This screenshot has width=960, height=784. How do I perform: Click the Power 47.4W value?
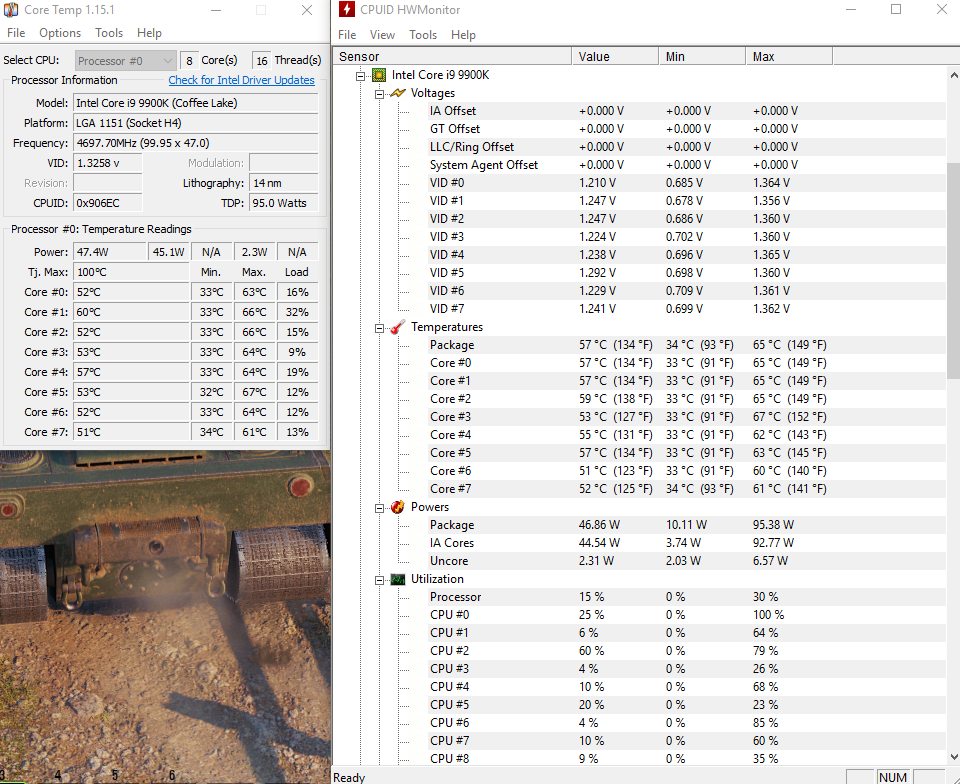pos(110,252)
